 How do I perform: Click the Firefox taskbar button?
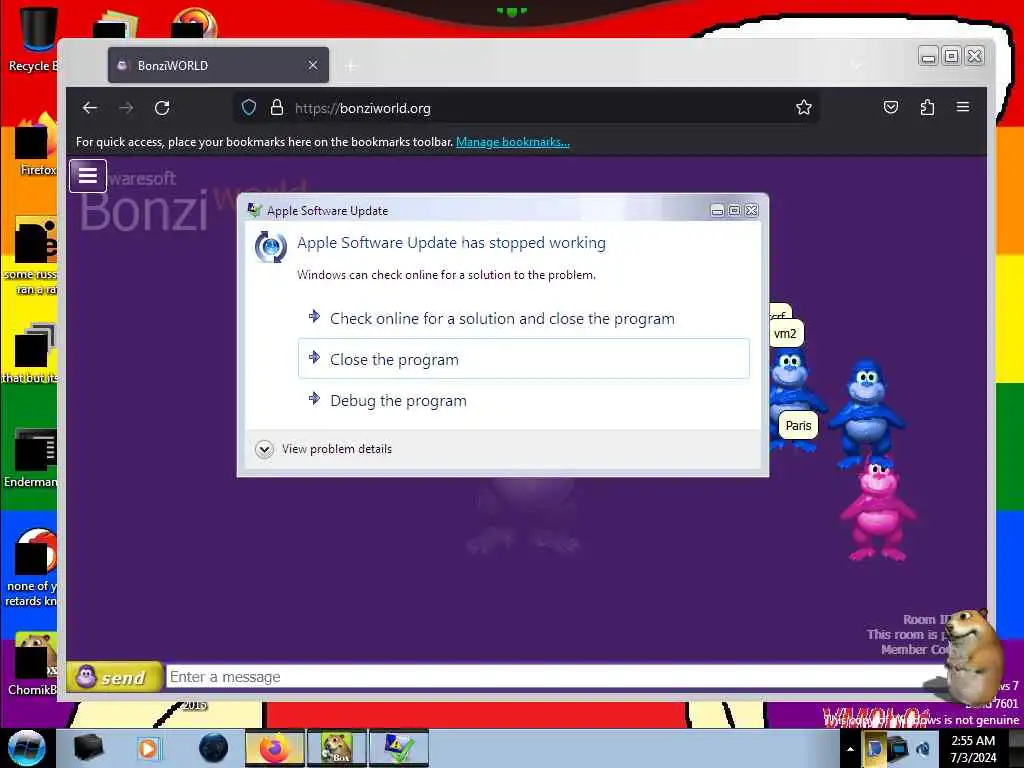275,748
